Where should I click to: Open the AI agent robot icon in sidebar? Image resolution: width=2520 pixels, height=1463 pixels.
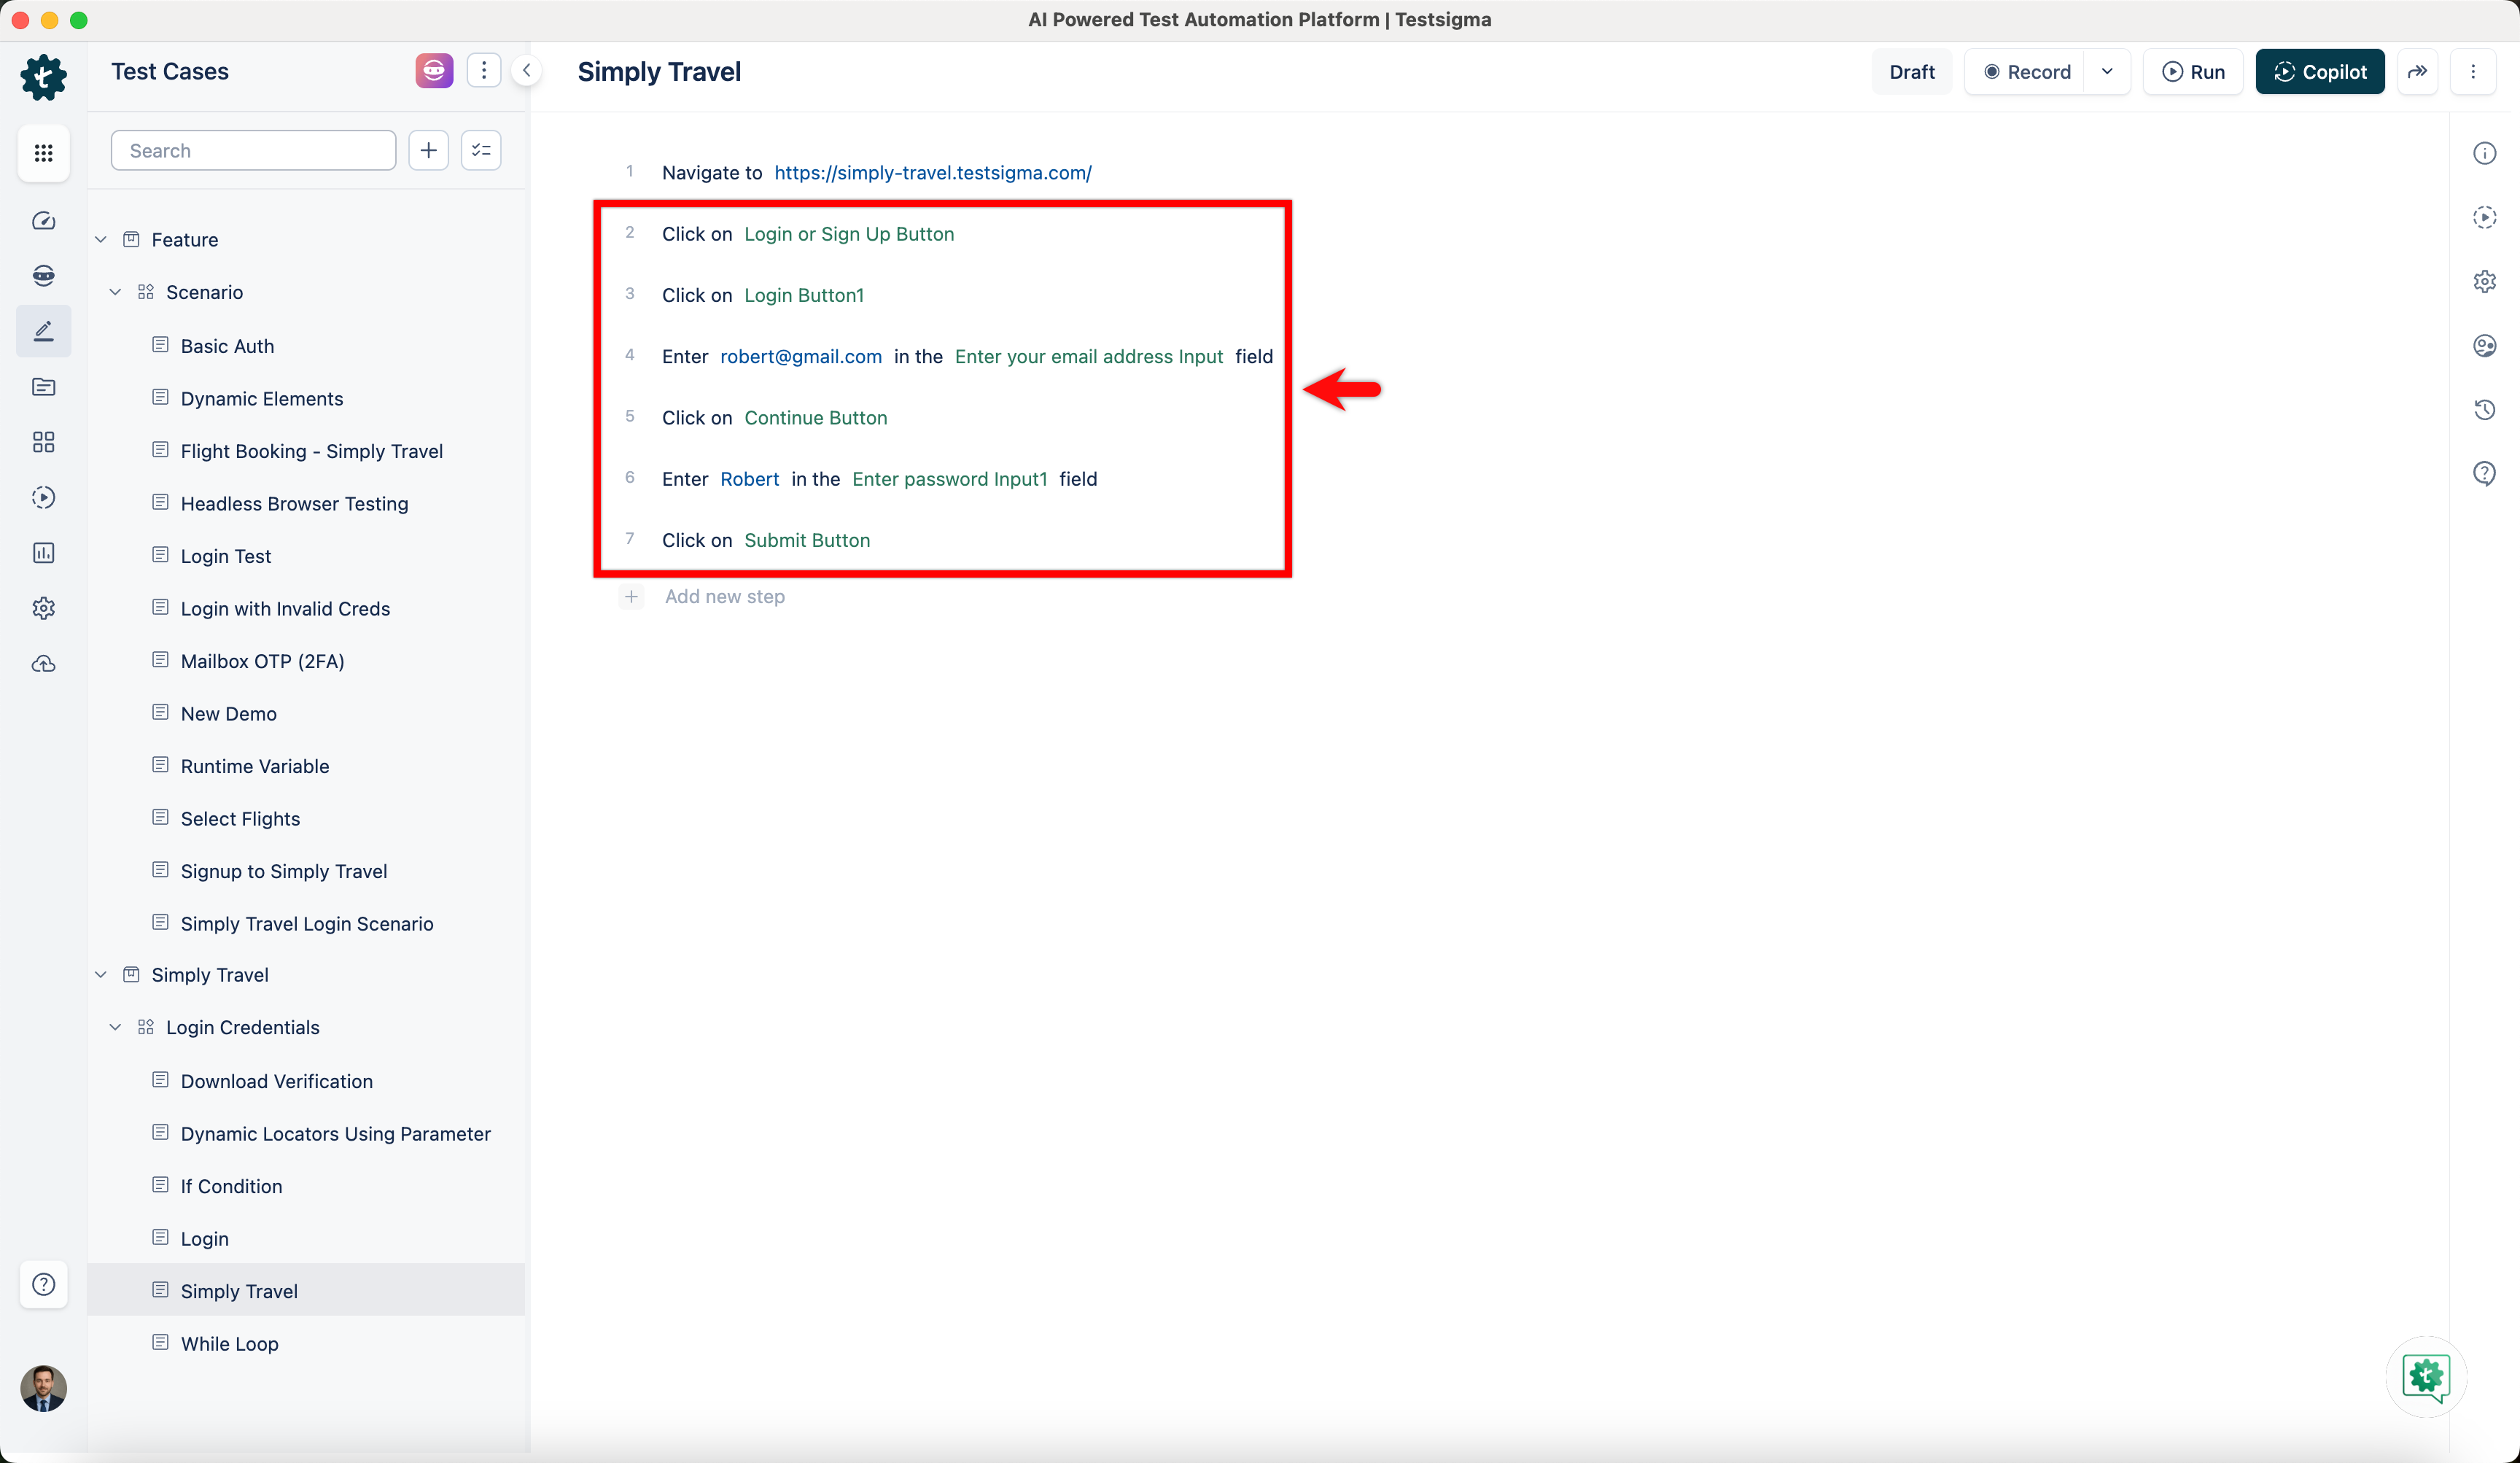click(43, 276)
